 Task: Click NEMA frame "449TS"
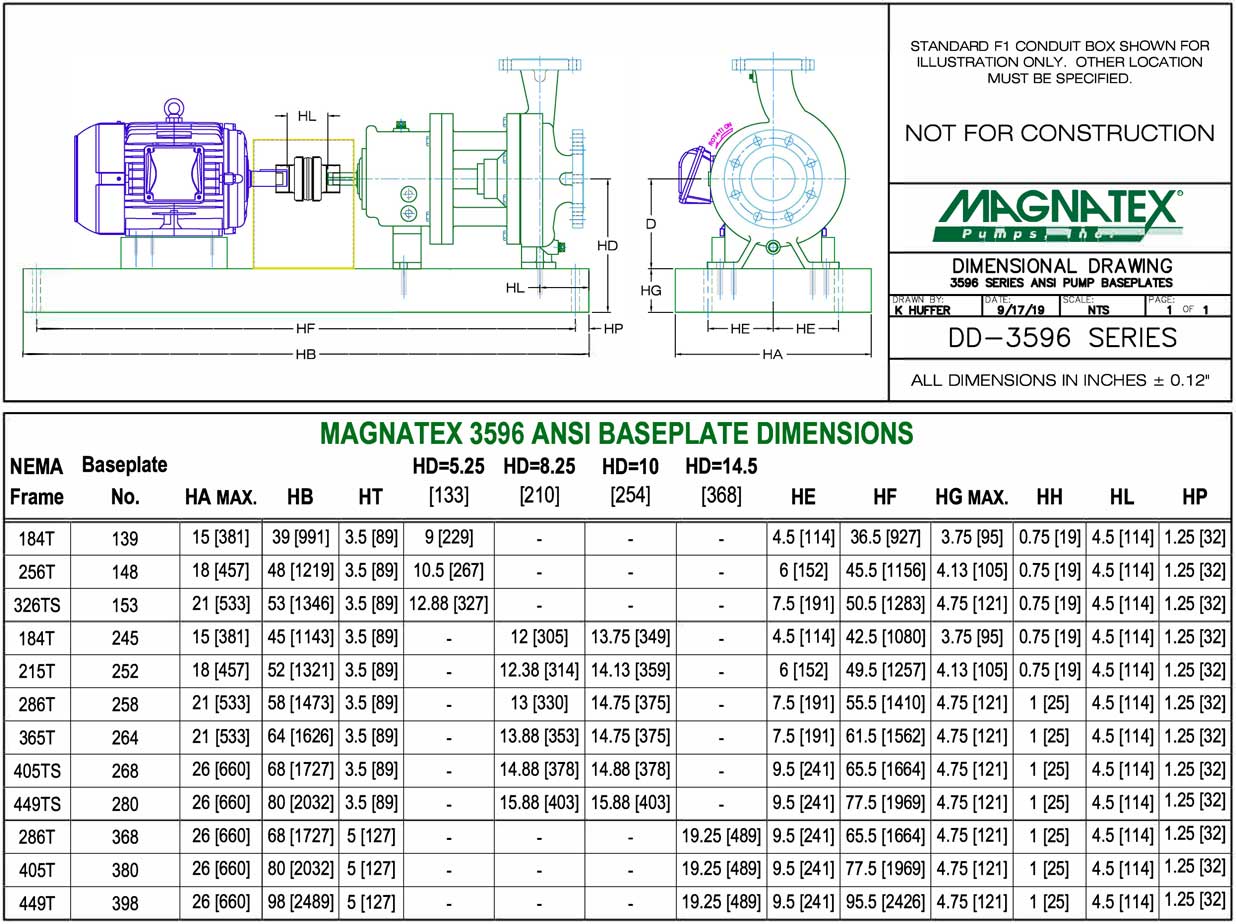[38, 804]
